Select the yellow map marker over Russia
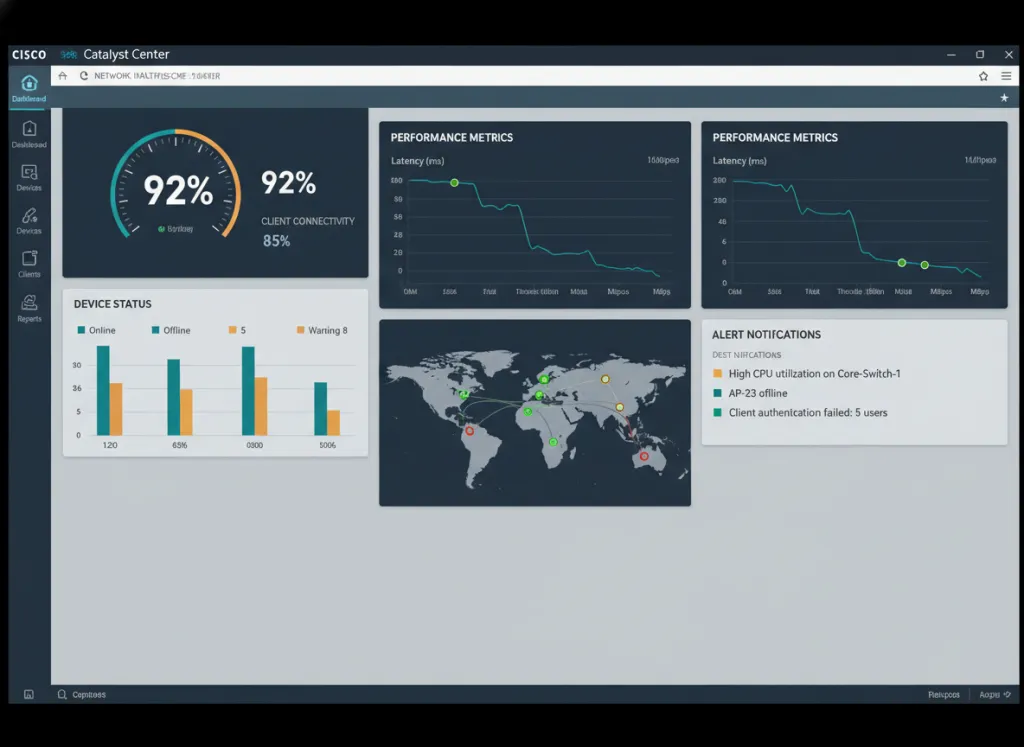Image resolution: width=1024 pixels, height=747 pixels. (x=605, y=379)
